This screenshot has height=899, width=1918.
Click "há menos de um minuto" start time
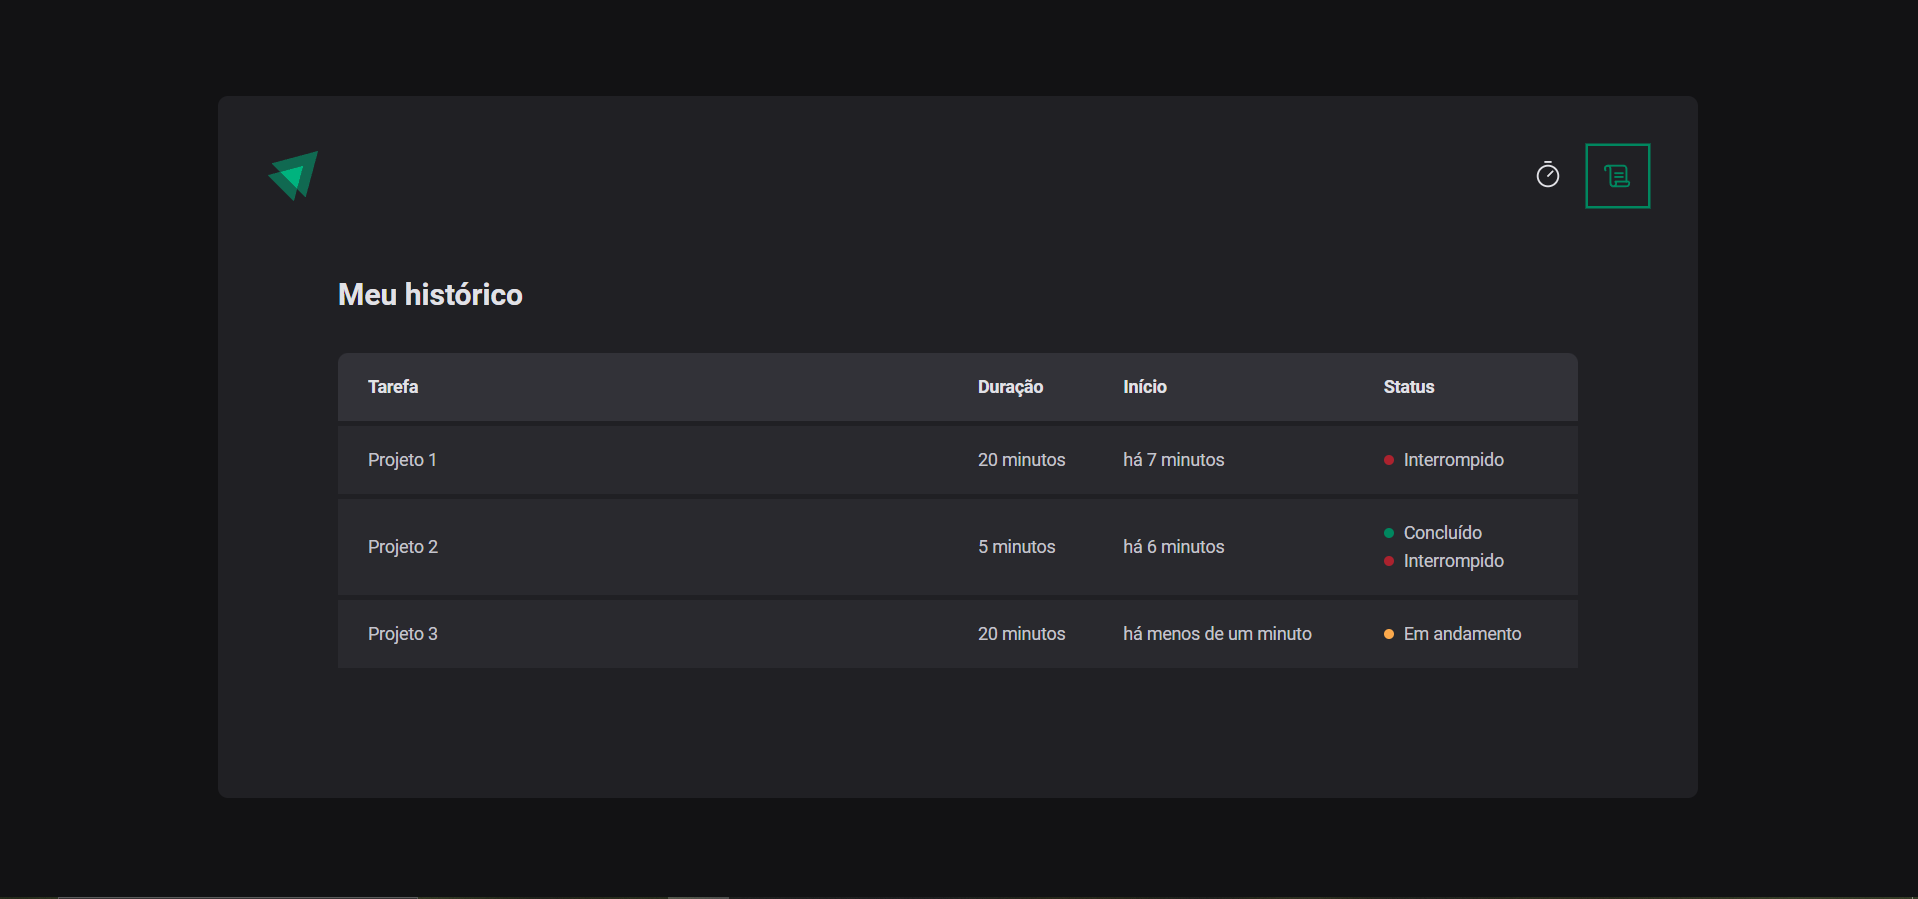click(x=1217, y=634)
